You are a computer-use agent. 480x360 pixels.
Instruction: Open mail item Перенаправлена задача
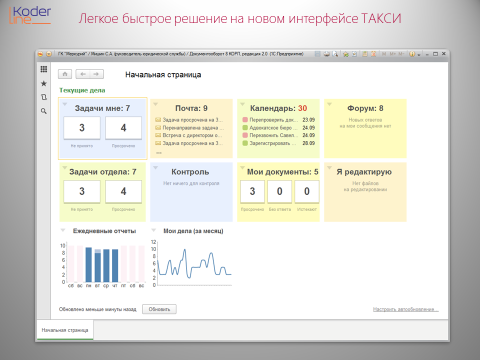click(189, 128)
